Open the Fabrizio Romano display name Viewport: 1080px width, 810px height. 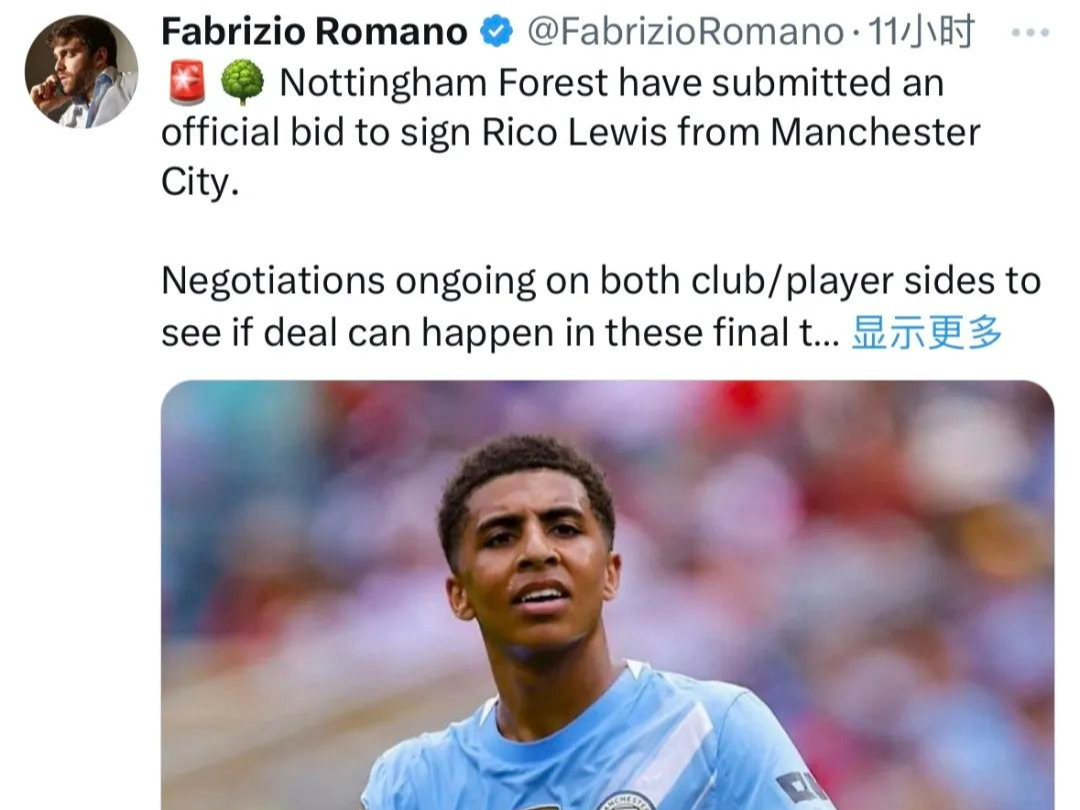coord(314,32)
